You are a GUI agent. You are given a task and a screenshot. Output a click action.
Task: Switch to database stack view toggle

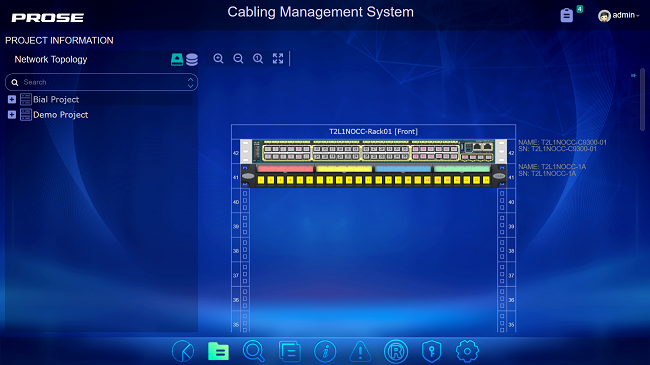[x=192, y=59]
